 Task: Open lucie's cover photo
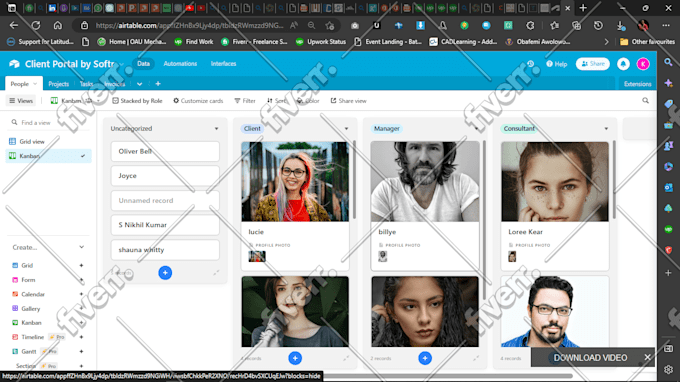295,182
